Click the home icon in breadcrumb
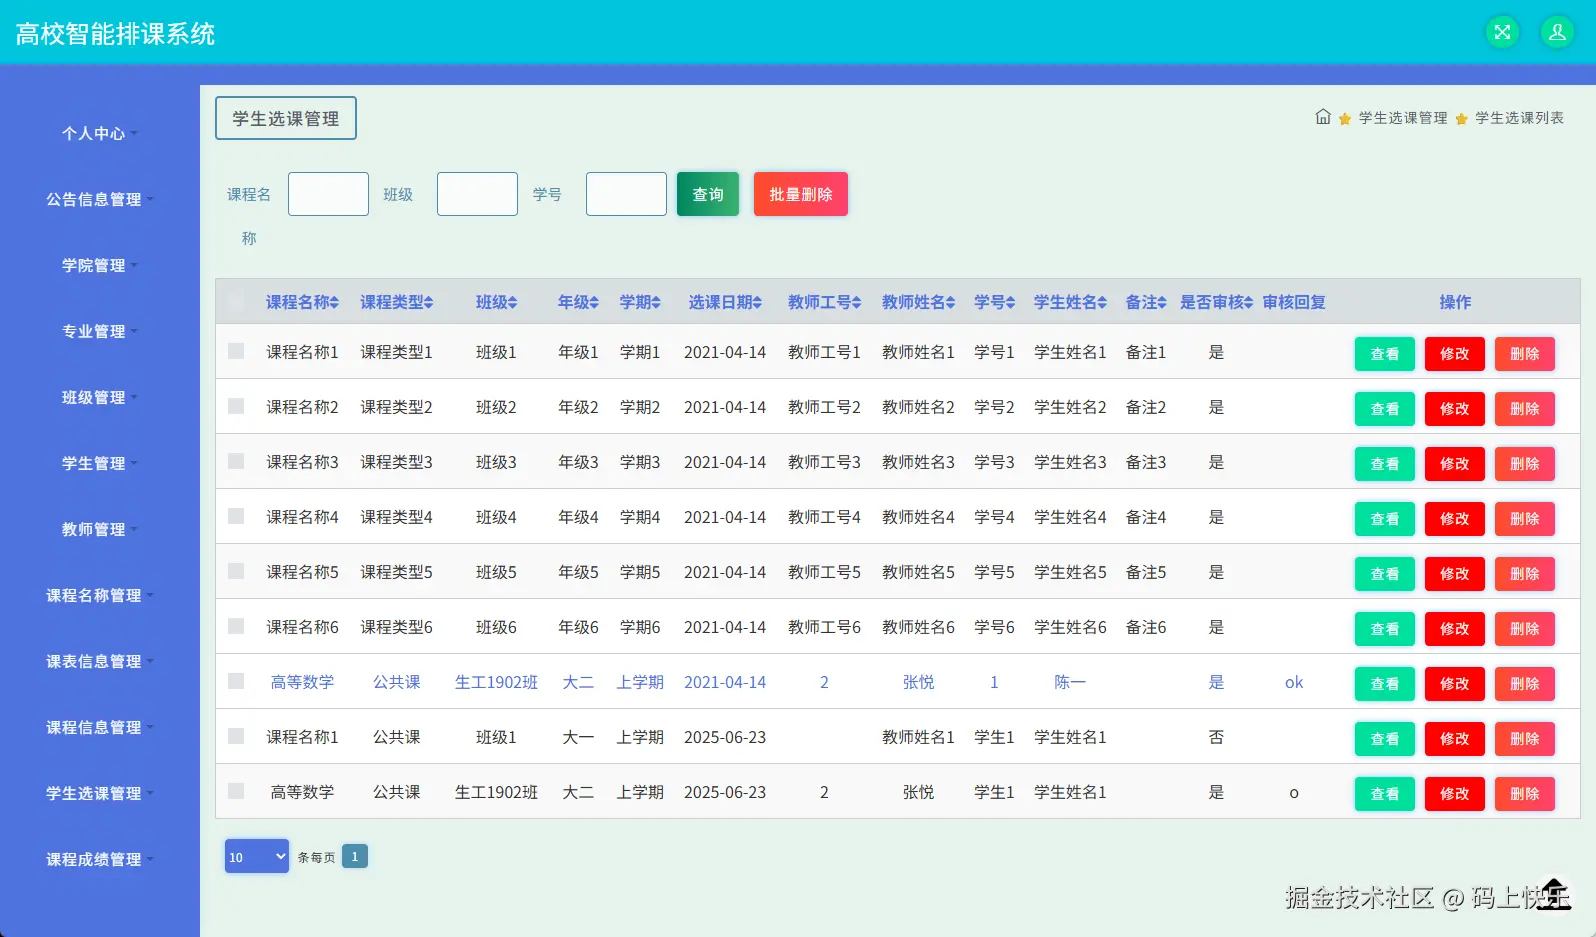The width and height of the screenshot is (1596, 937). [1323, 117]
